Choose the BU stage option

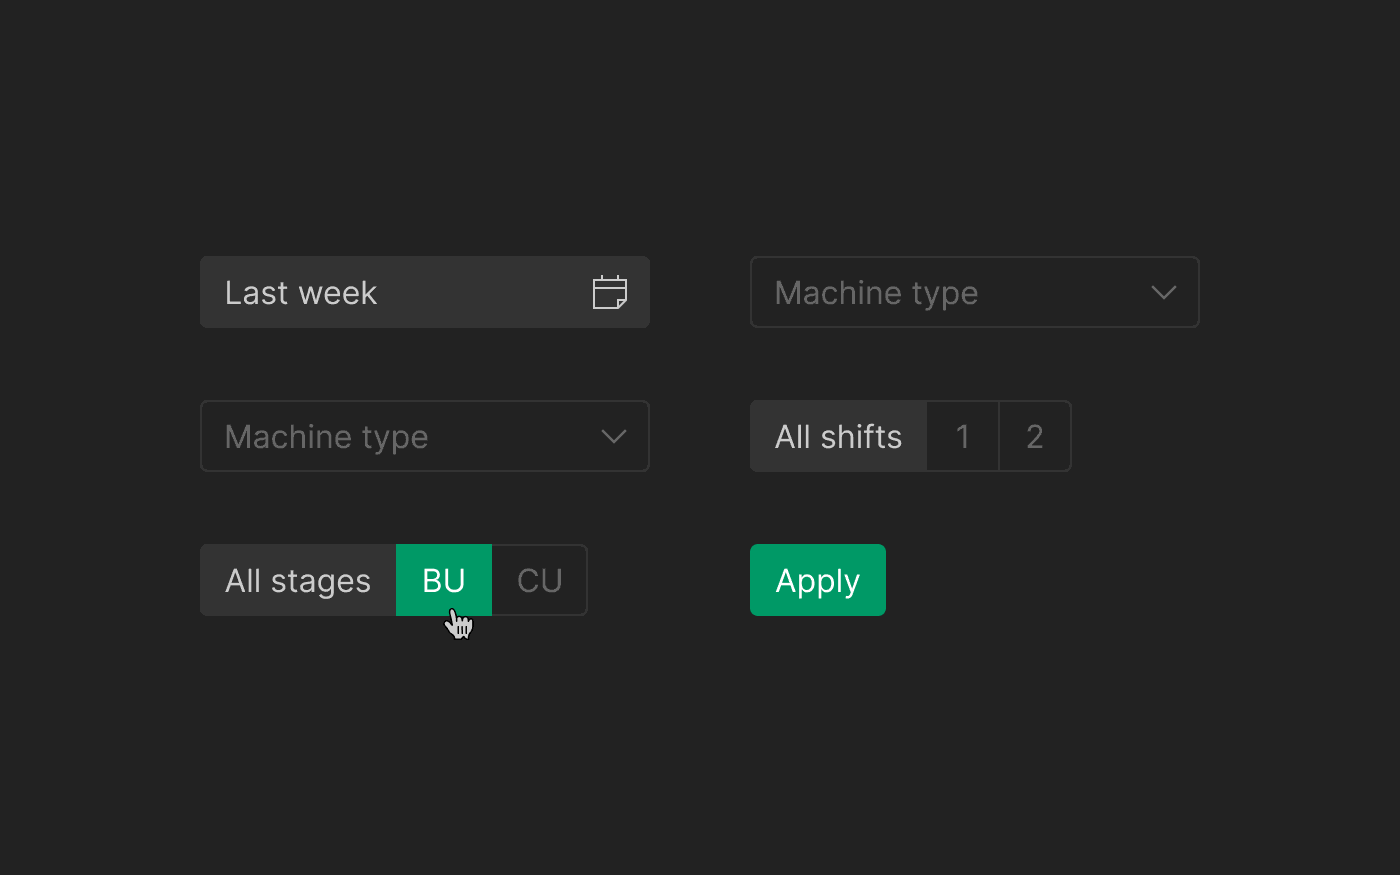(x=444, y=580)
